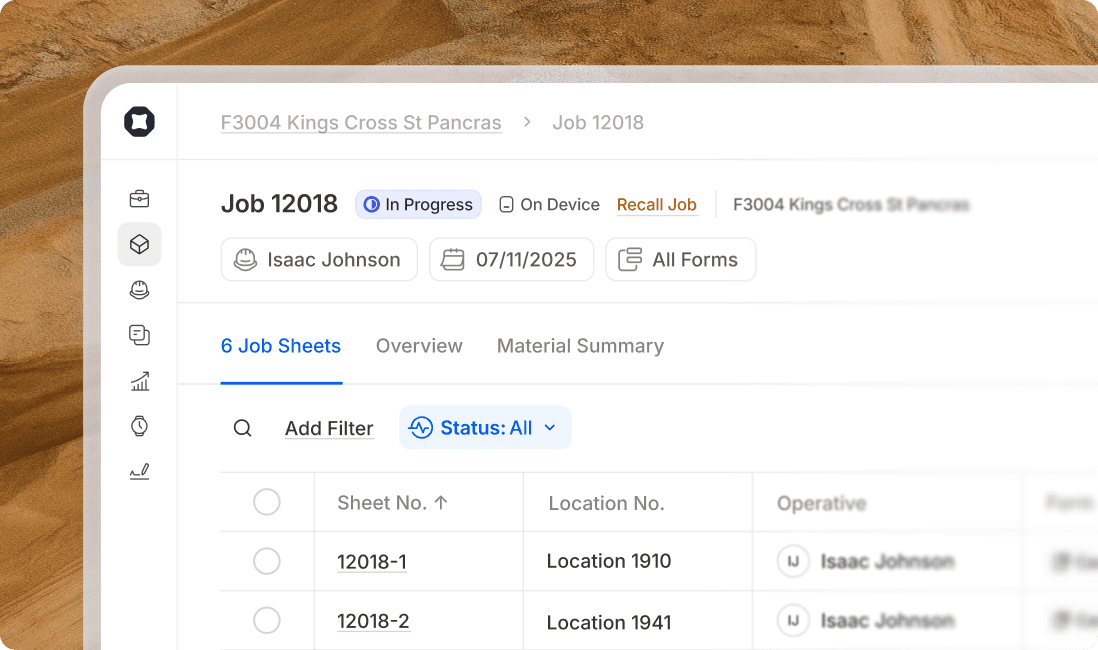
Task: Select the row checkbox for 12018-2
Action: 267,621
